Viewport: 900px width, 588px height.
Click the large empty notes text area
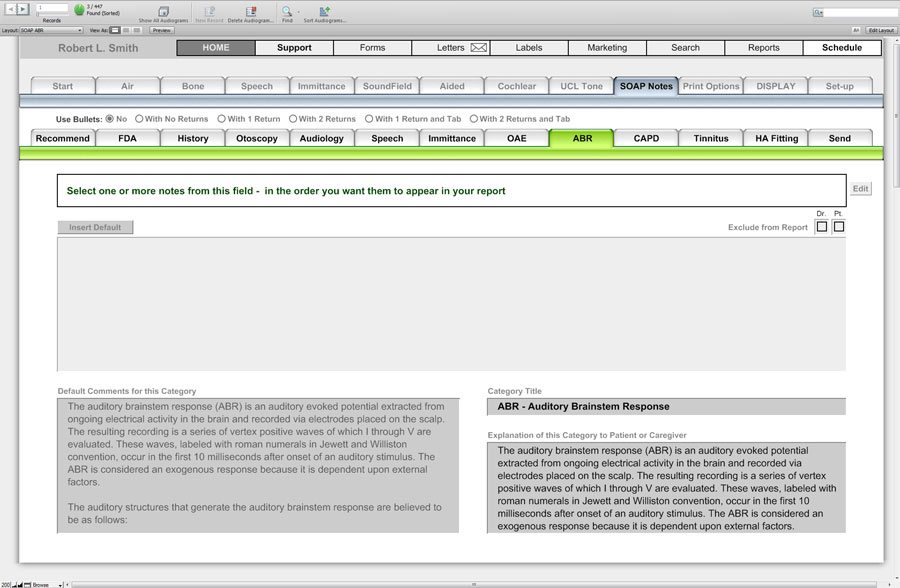pyautogui.click(x=451, y=304)
